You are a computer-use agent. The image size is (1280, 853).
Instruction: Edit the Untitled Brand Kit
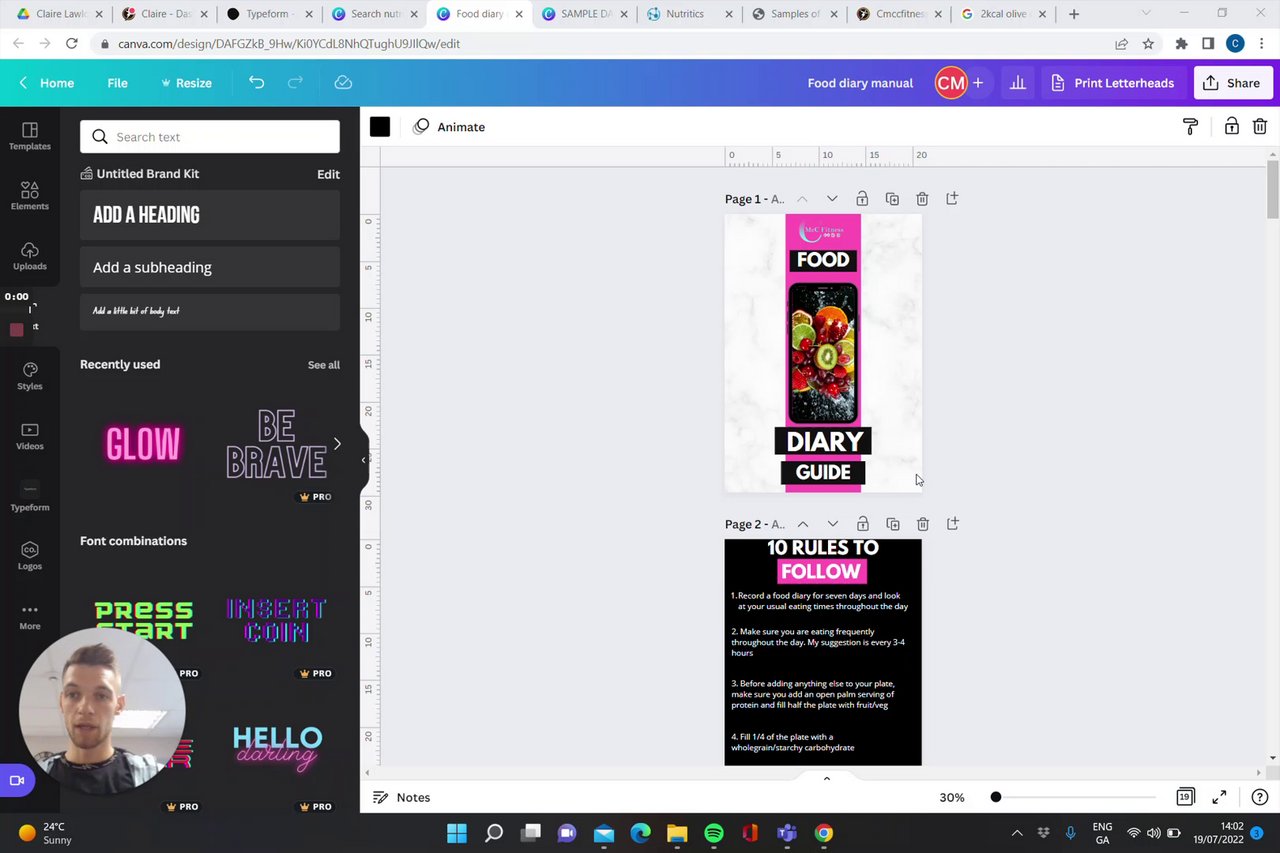[x=328, y=174]
